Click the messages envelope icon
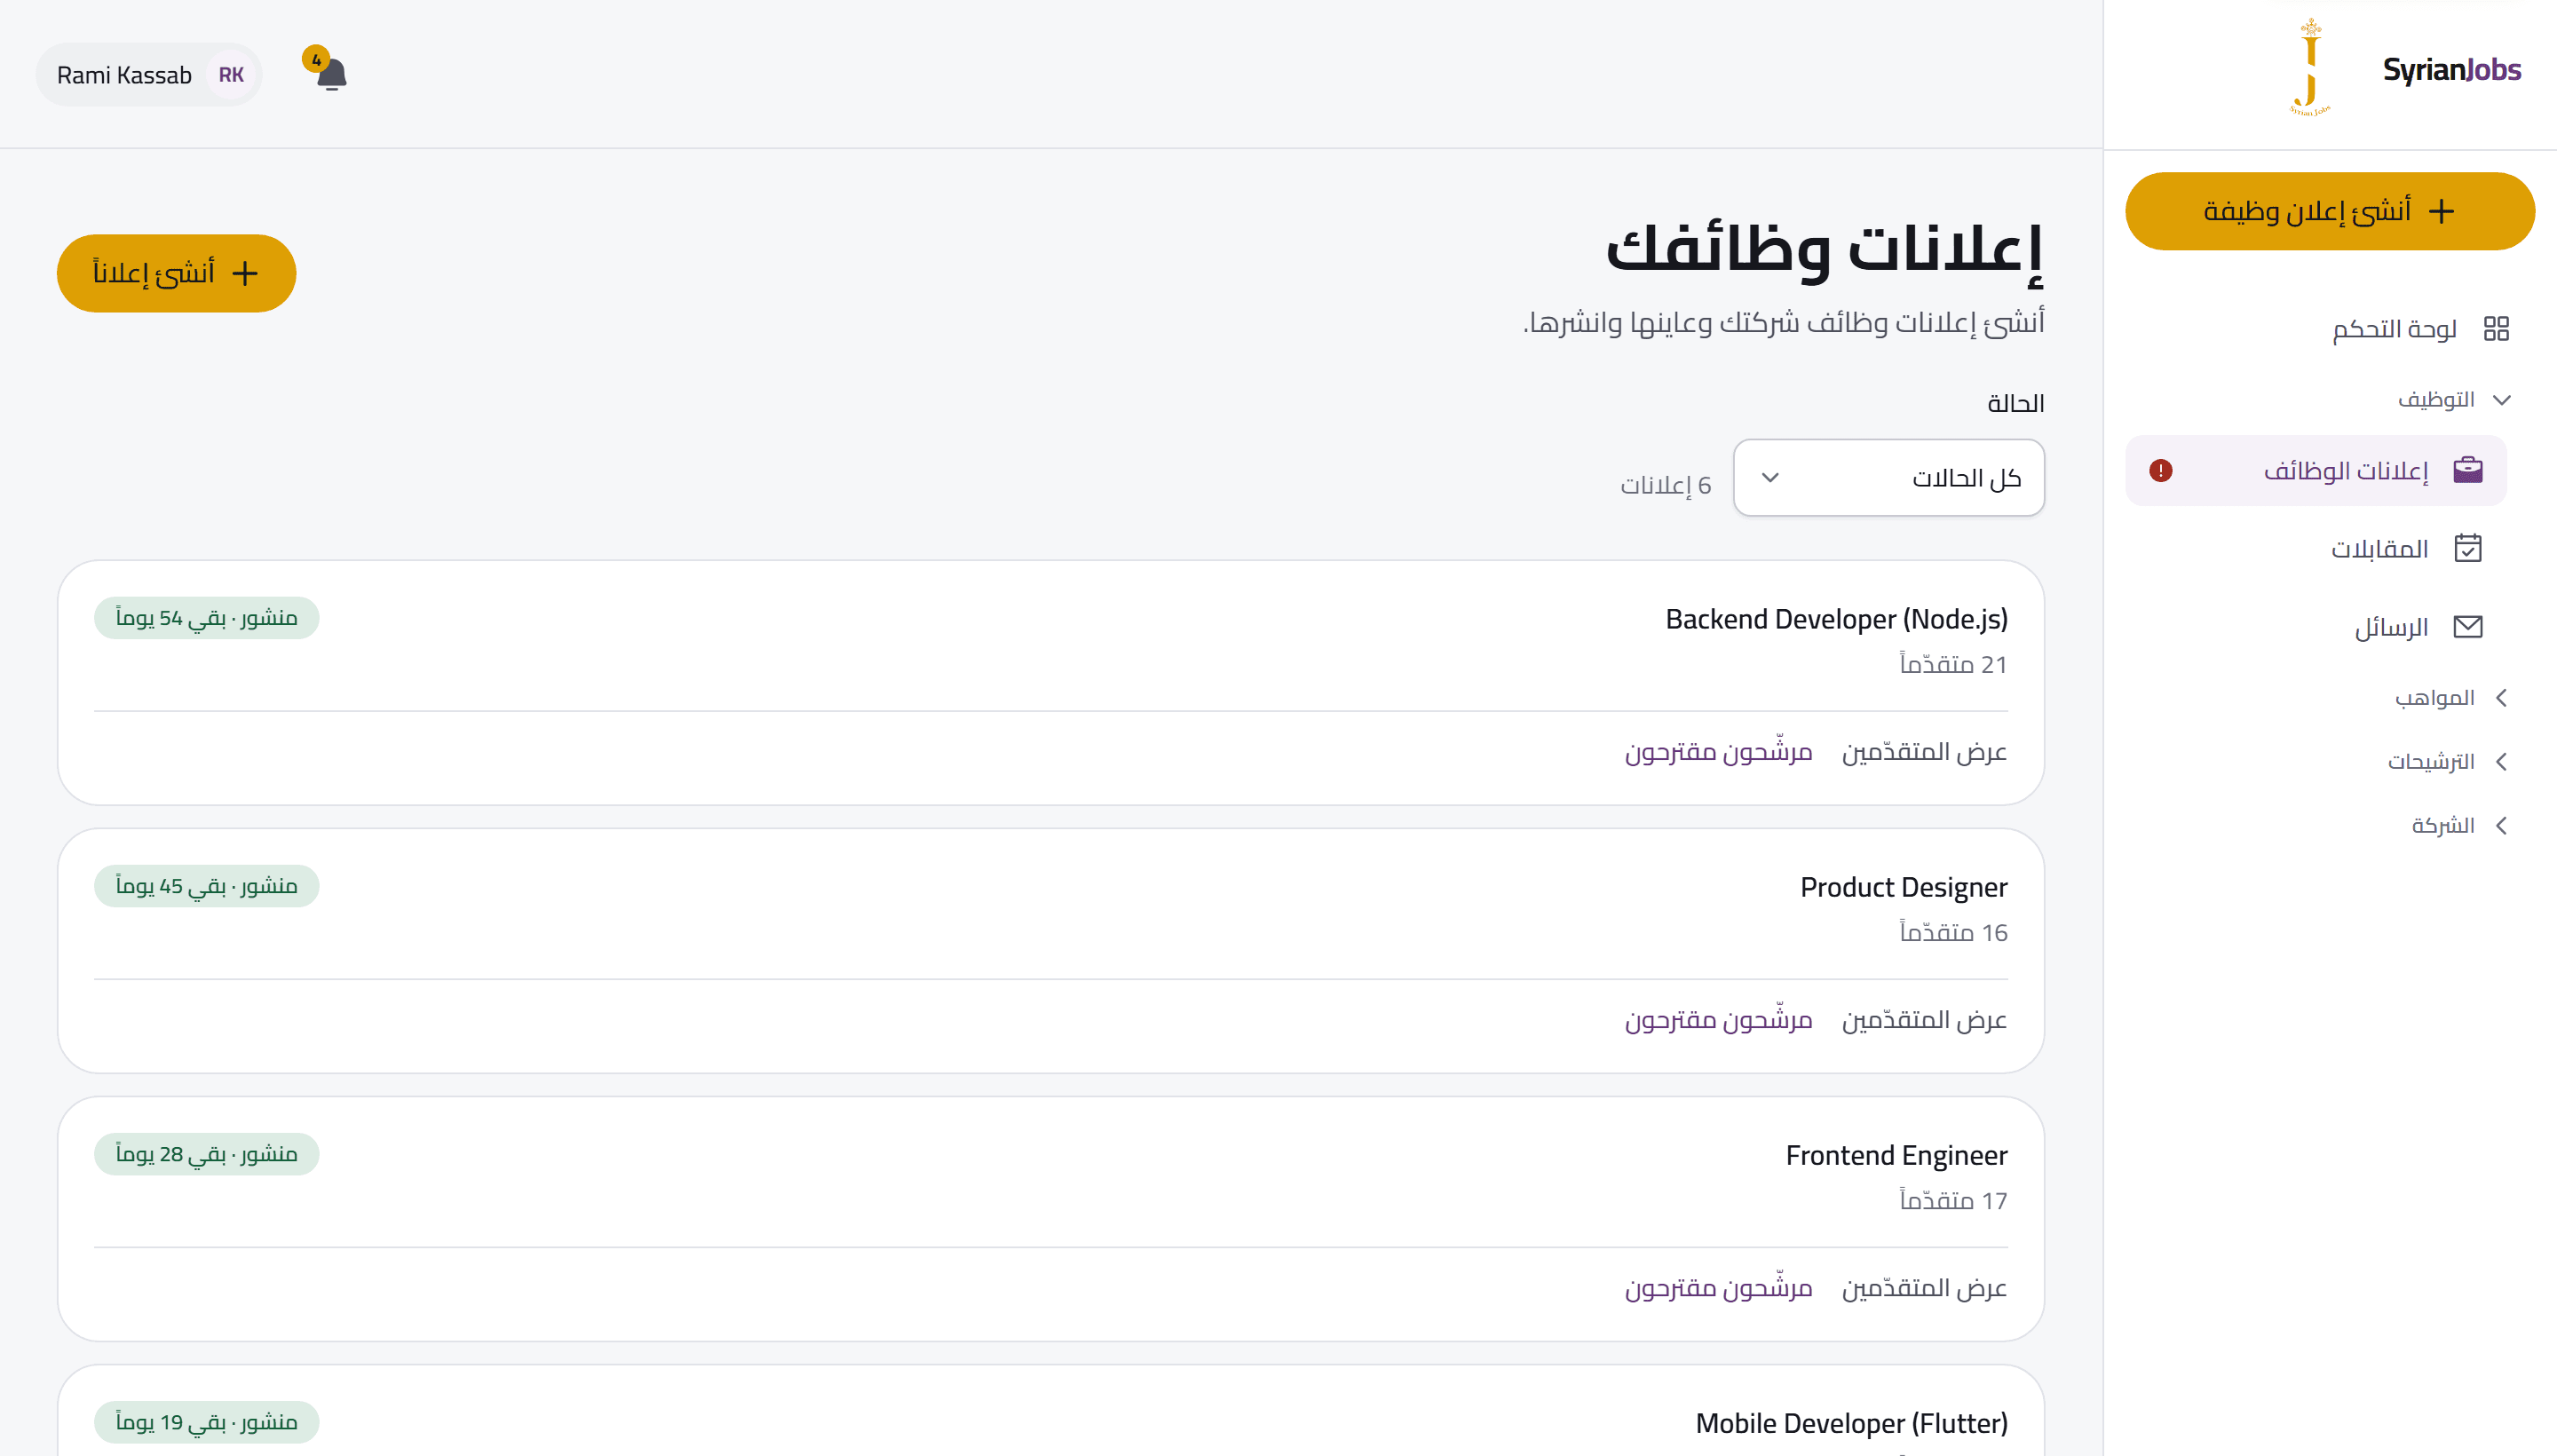This screenshot has height=1456, width=2557. 2468,627
